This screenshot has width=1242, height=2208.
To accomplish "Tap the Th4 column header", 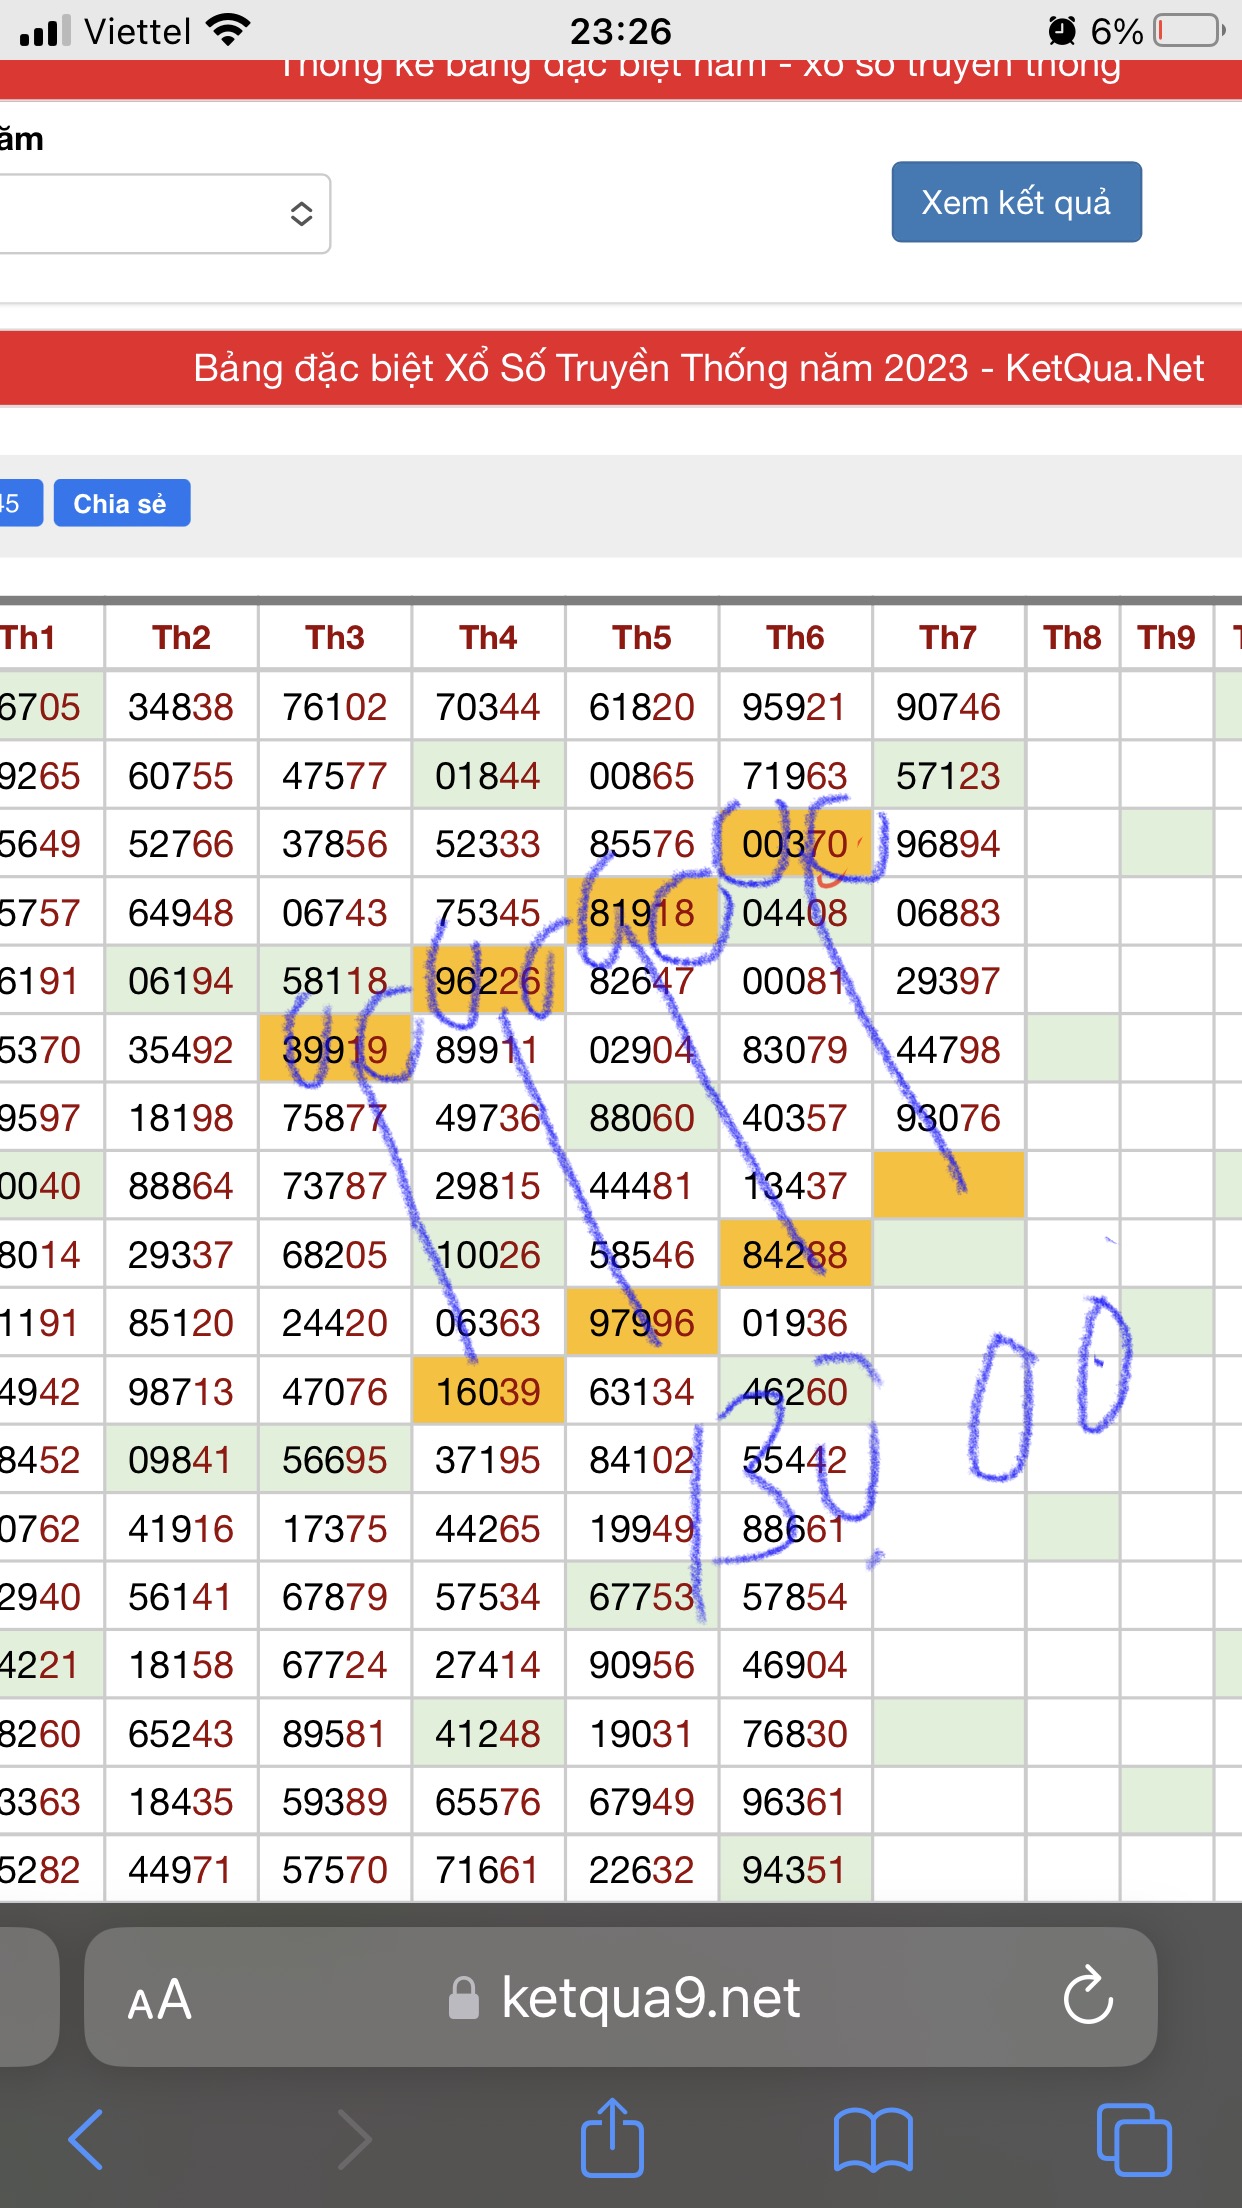I will coord(488,637).
